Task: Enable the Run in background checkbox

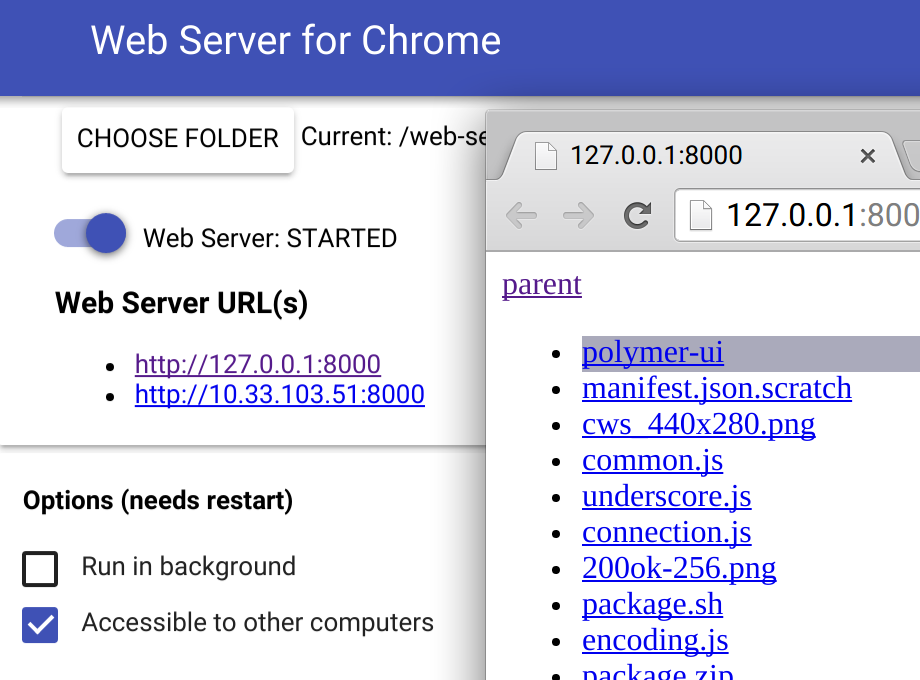Action: [40, 569]
